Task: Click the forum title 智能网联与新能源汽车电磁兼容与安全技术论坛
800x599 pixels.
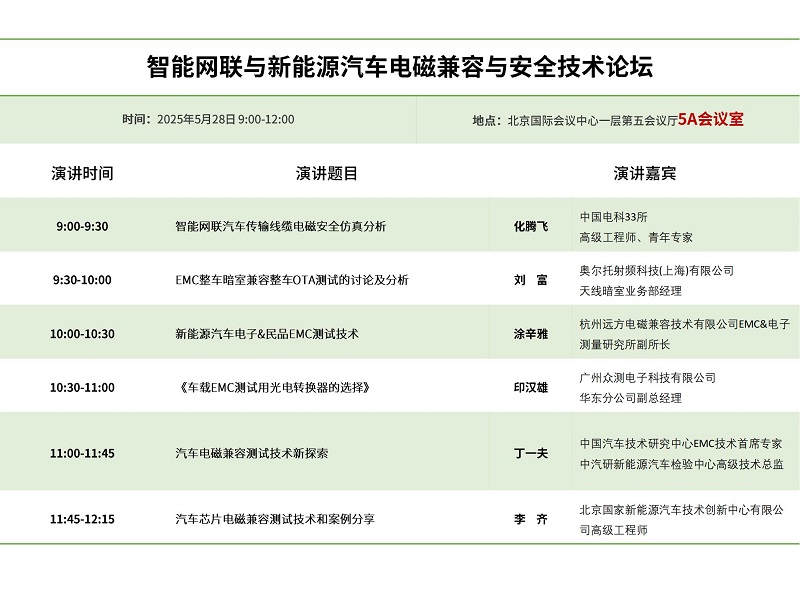Action: [399, 67]
